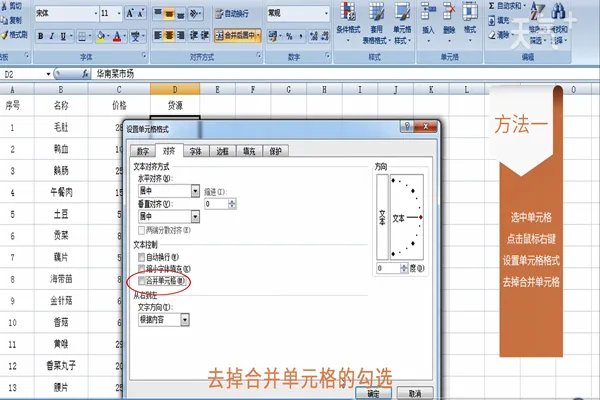This screenshot has width=600, height=400.
Task: Uncheck Merge cells (合并单元格) checkbox
Action: [x=141, y=281]
